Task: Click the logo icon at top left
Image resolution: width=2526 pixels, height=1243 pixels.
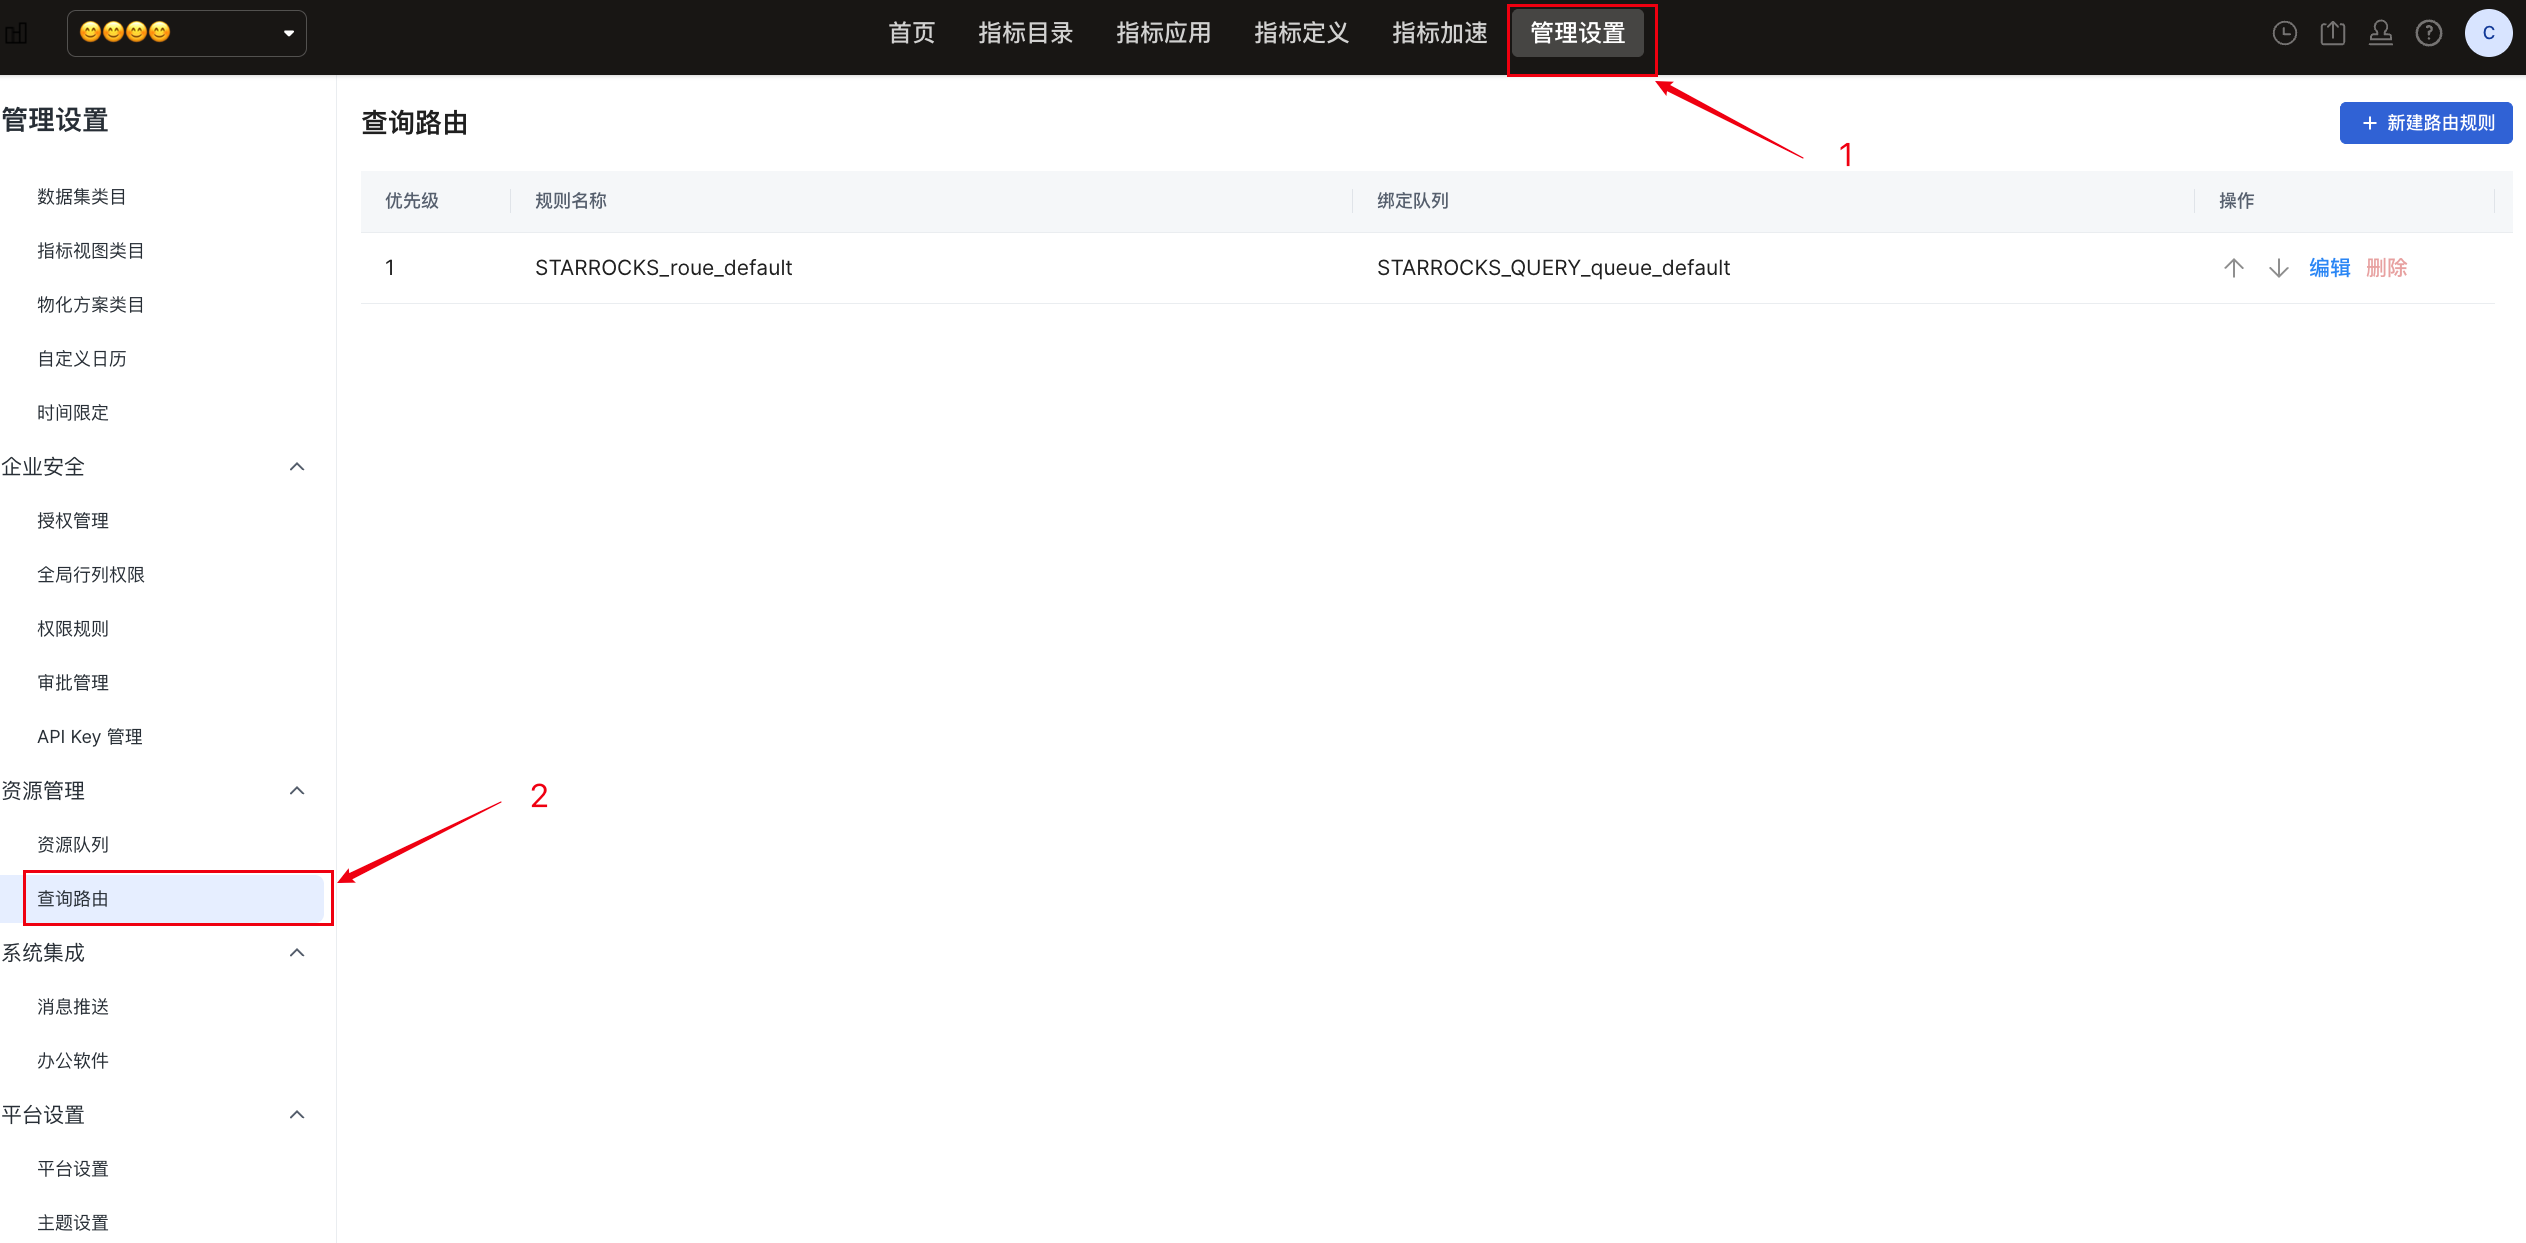Action: click(16, 33)
